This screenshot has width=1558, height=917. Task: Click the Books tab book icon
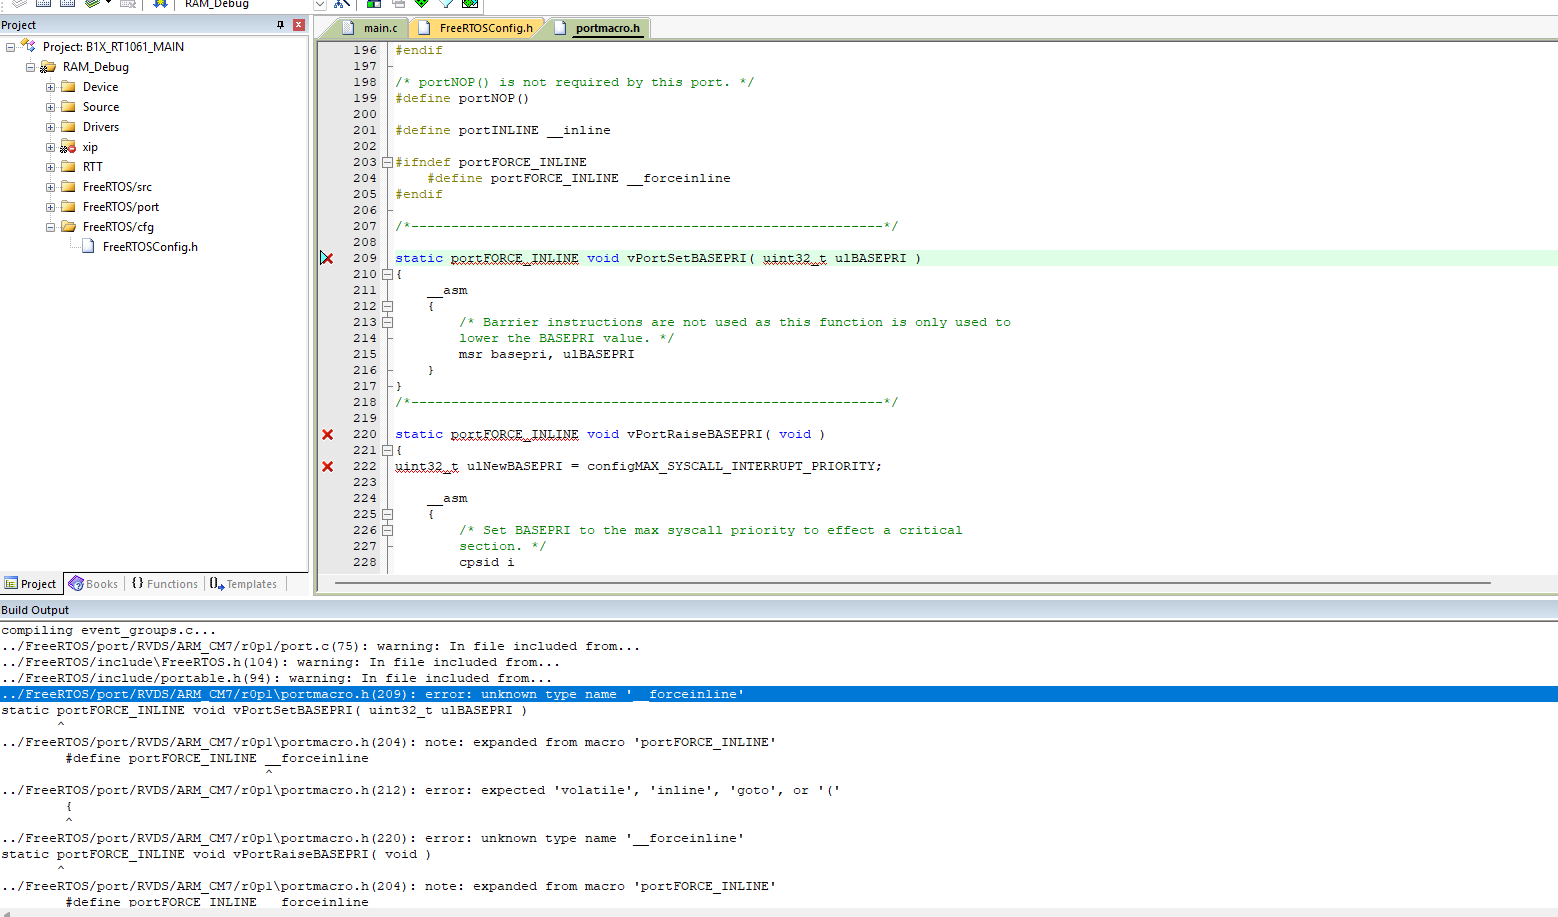76,583
